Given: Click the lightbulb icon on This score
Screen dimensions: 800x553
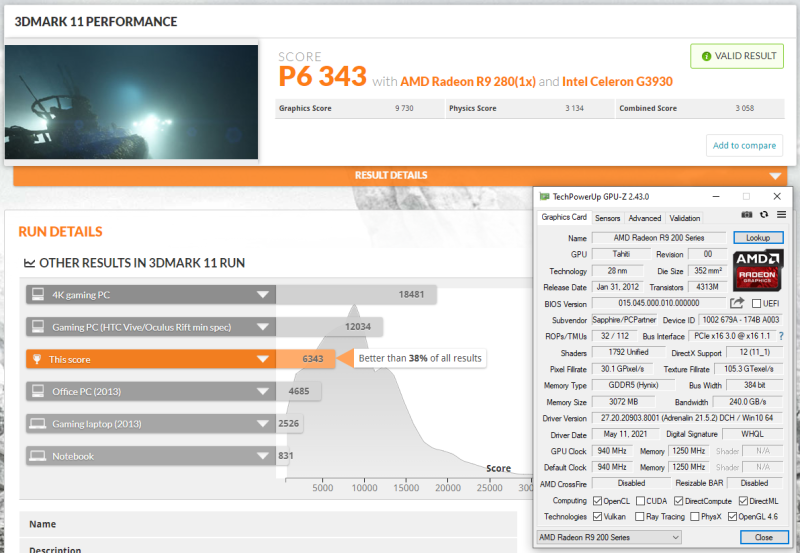Looking at the screenshot, I should click(37, 359).
